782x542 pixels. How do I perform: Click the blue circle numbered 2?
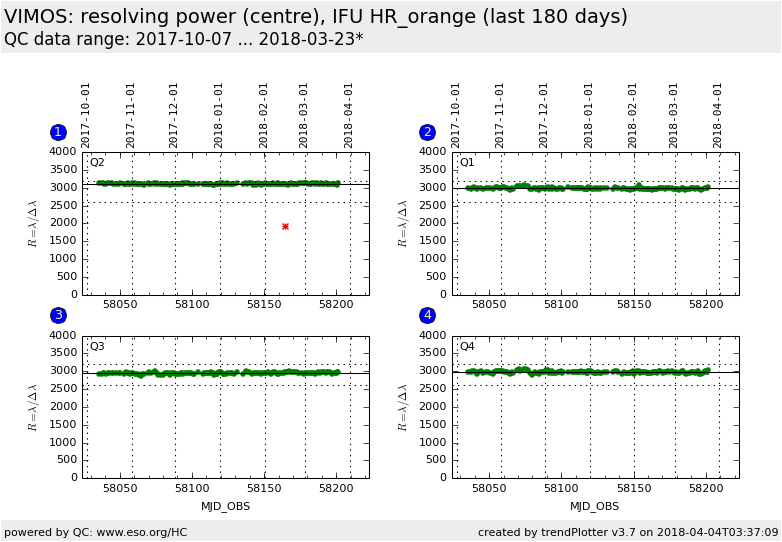(428, 132)
